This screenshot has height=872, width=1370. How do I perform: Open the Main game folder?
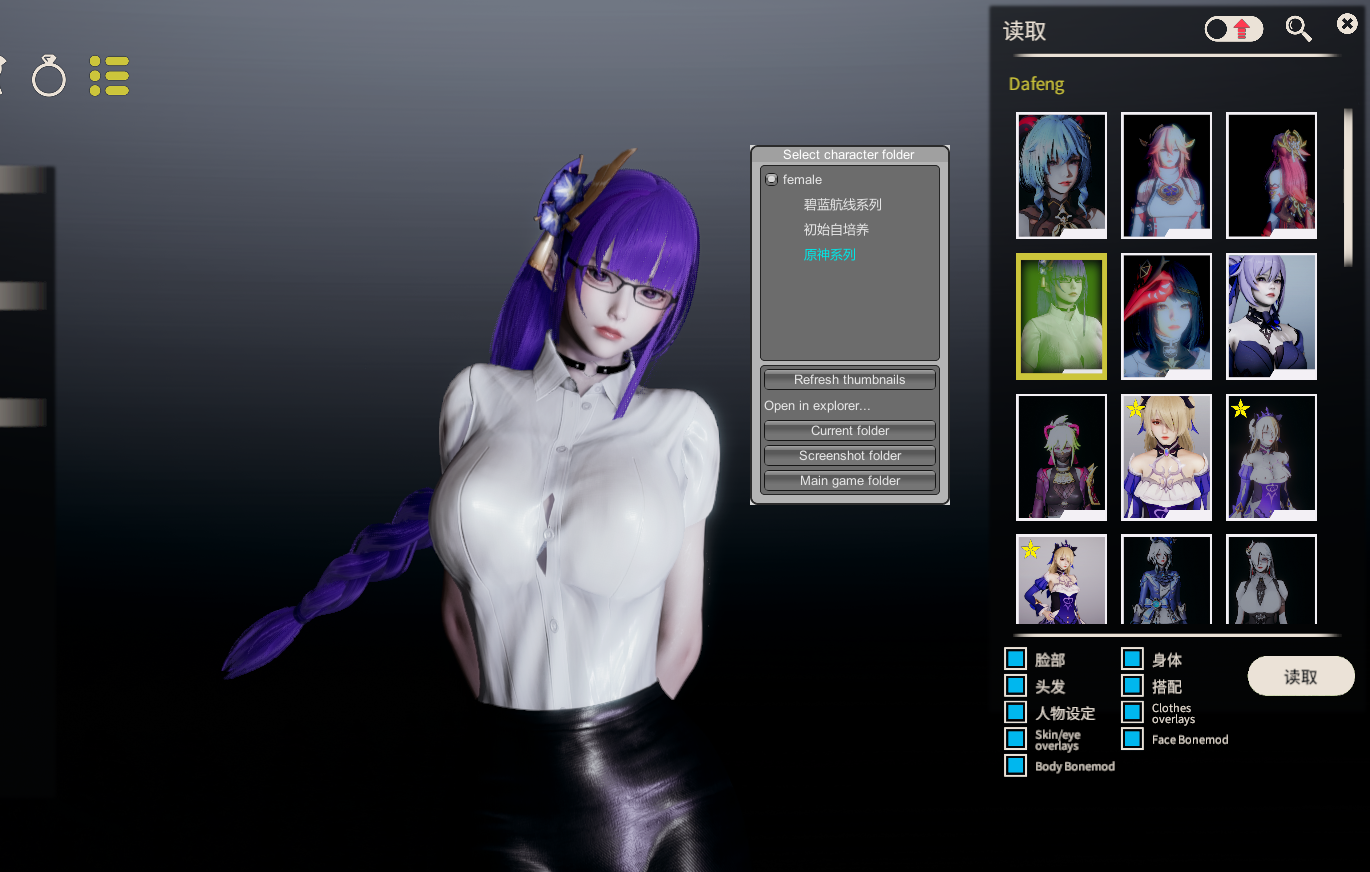coord(850,481)
